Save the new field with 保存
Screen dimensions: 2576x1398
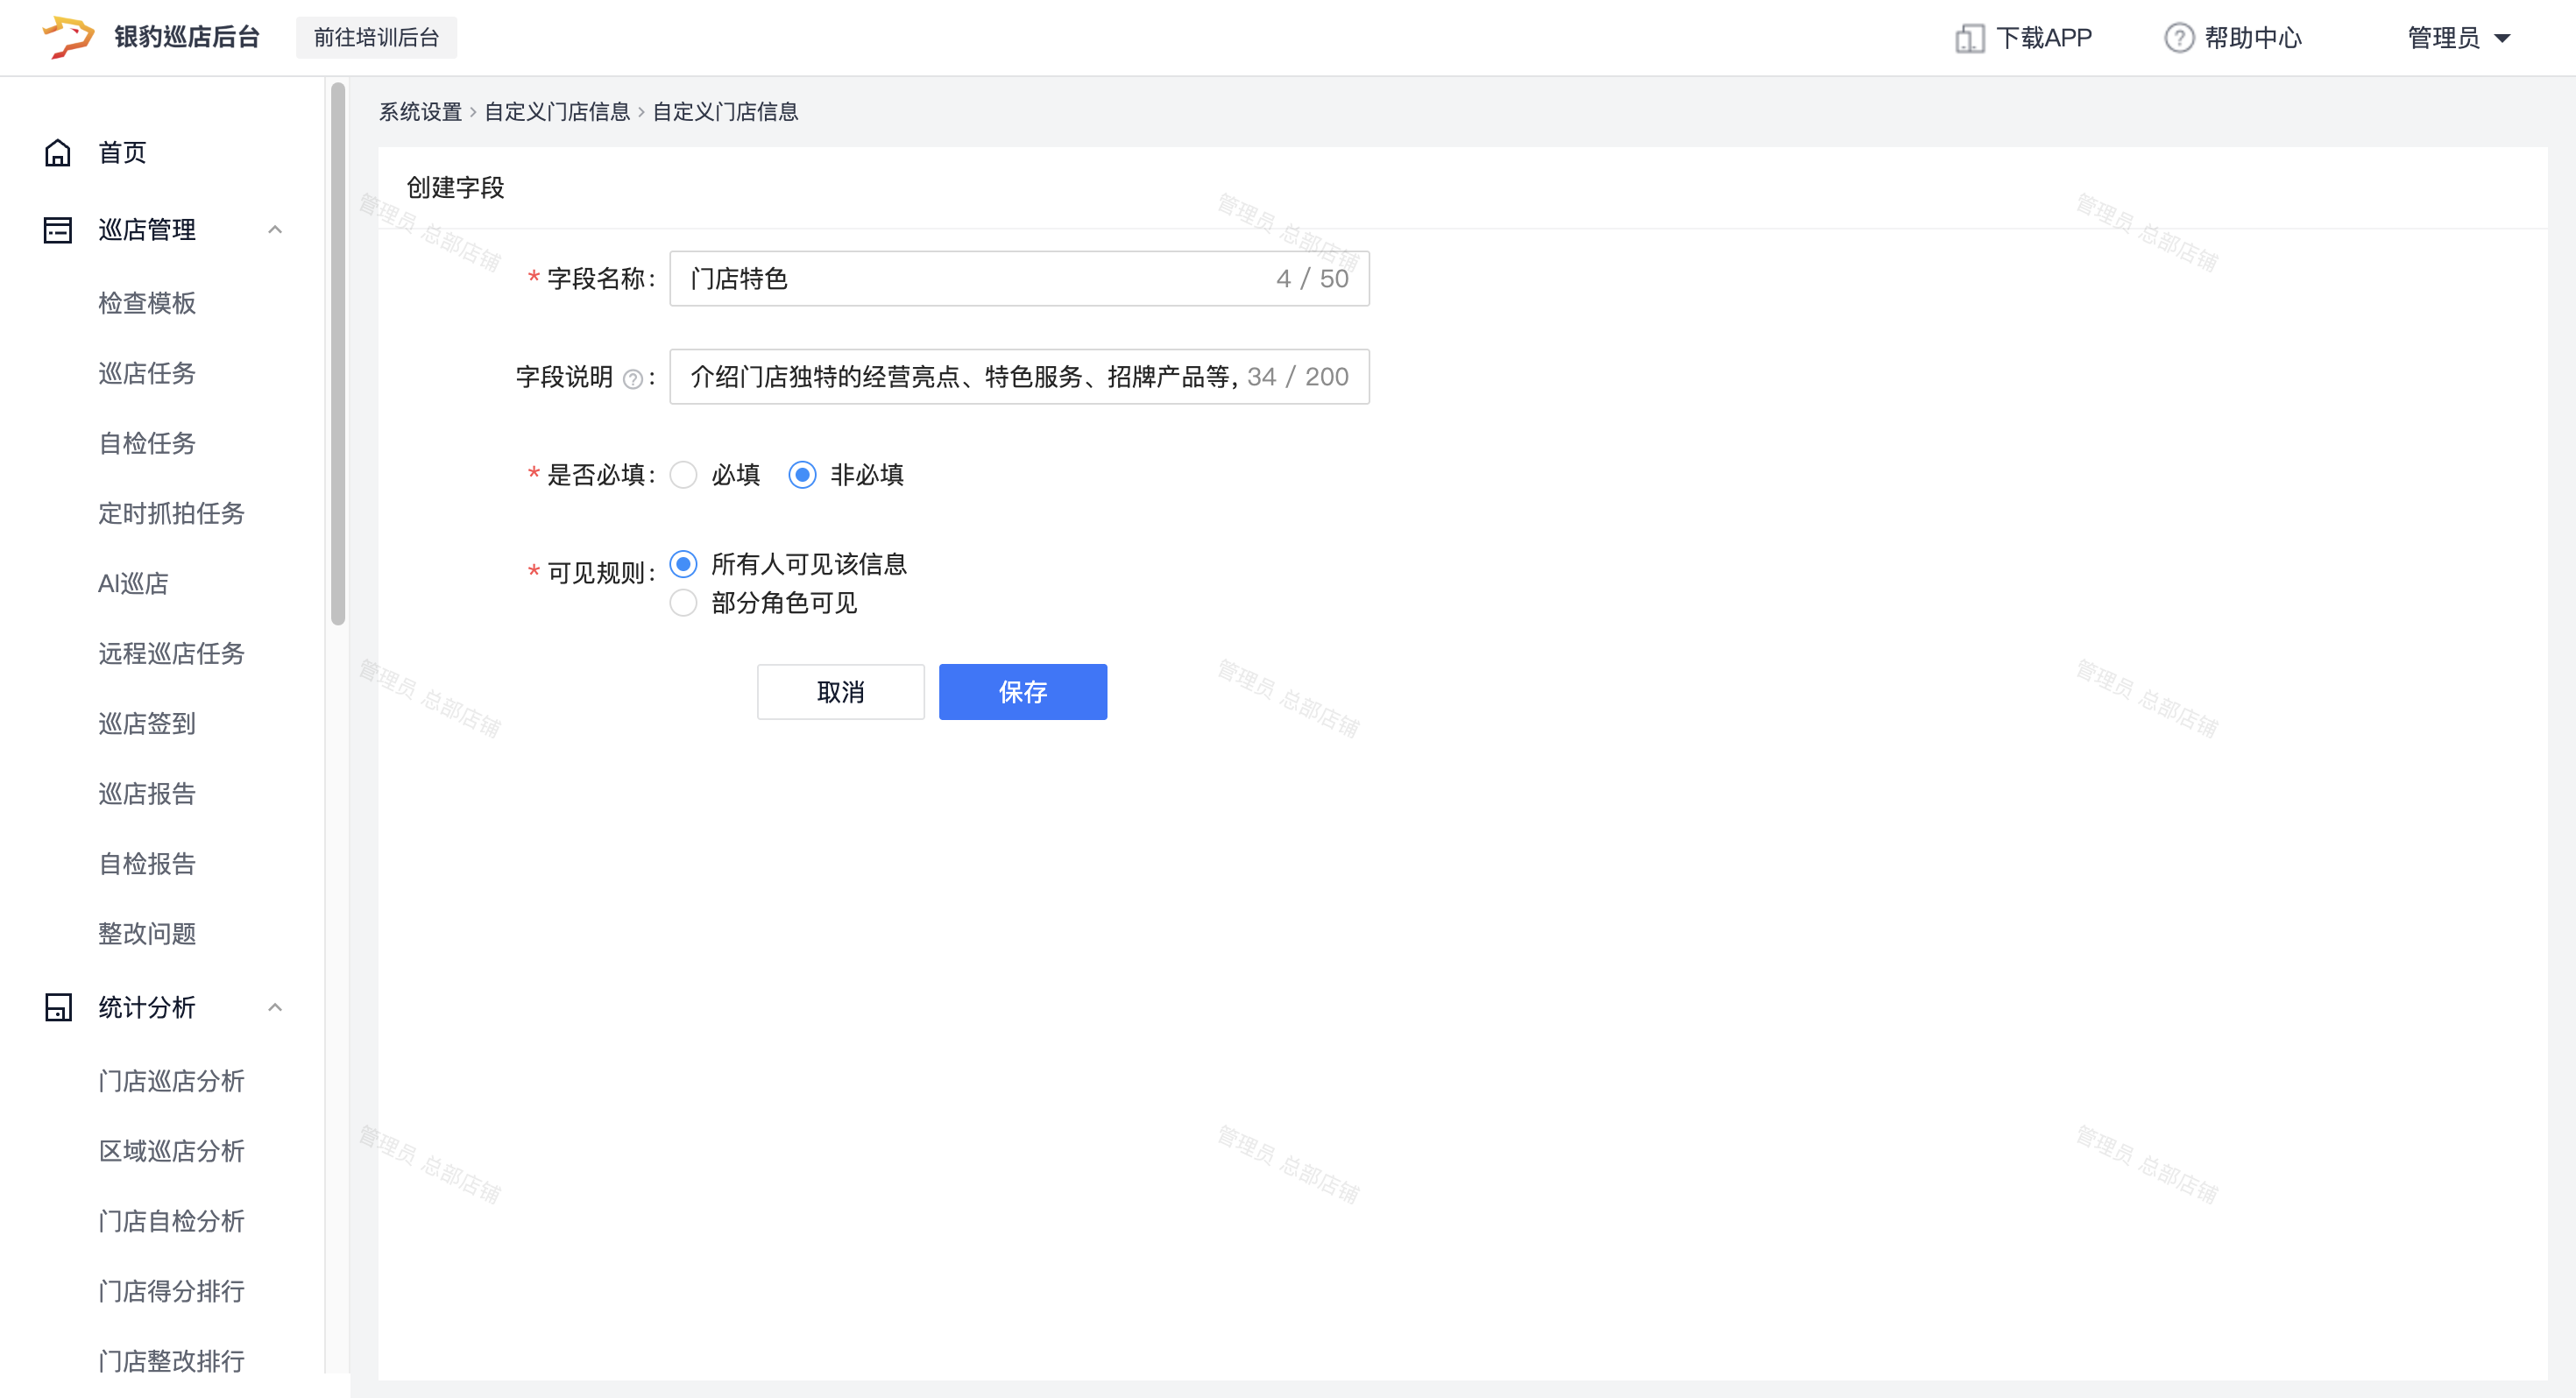pos(1022,692)
